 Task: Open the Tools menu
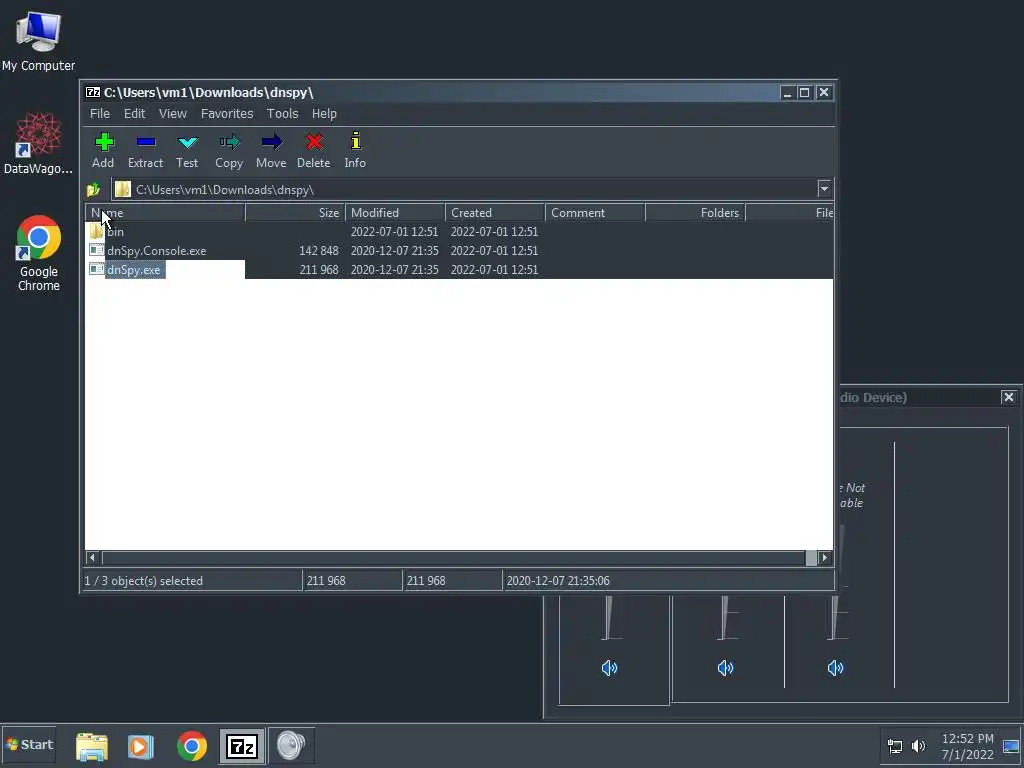pyautogui.click(x=282, y=114)
